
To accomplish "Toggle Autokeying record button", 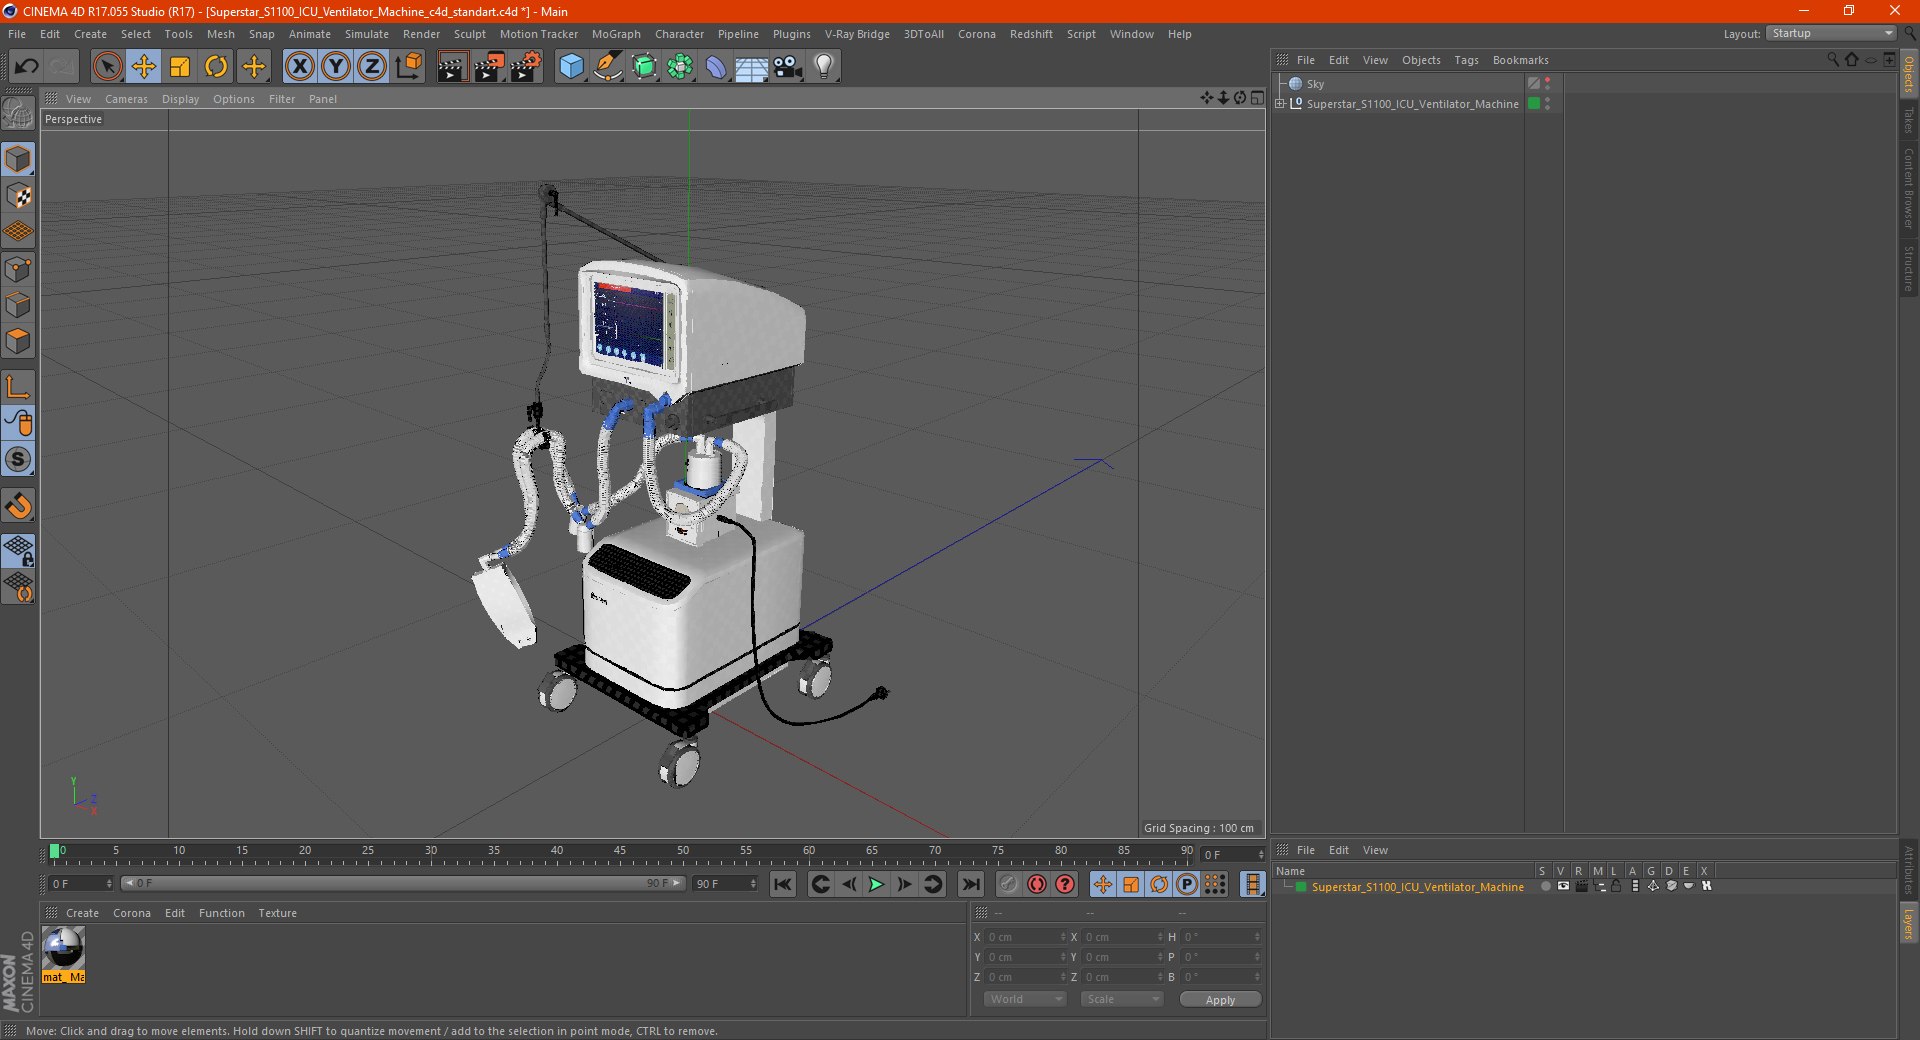I will pos(1037,884).
